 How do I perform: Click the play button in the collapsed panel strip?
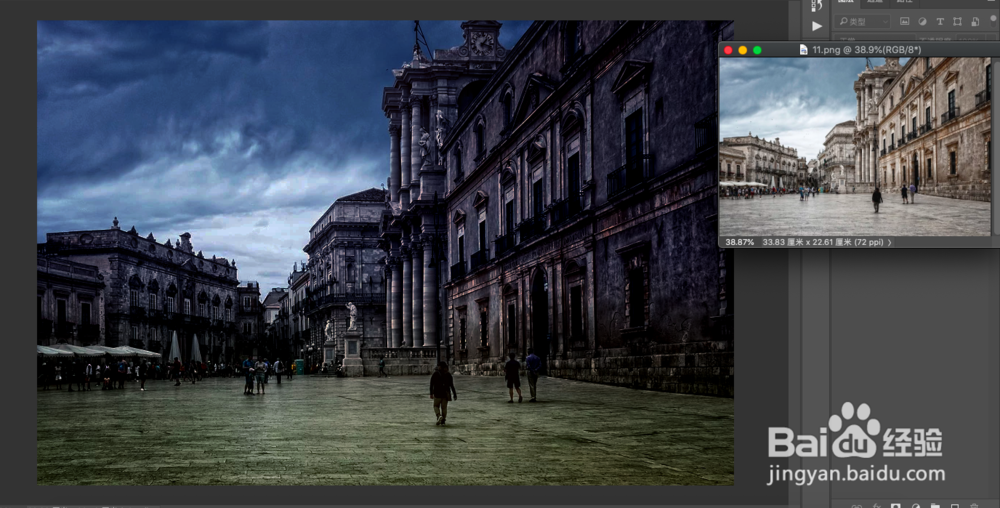[x=817, y=26]
